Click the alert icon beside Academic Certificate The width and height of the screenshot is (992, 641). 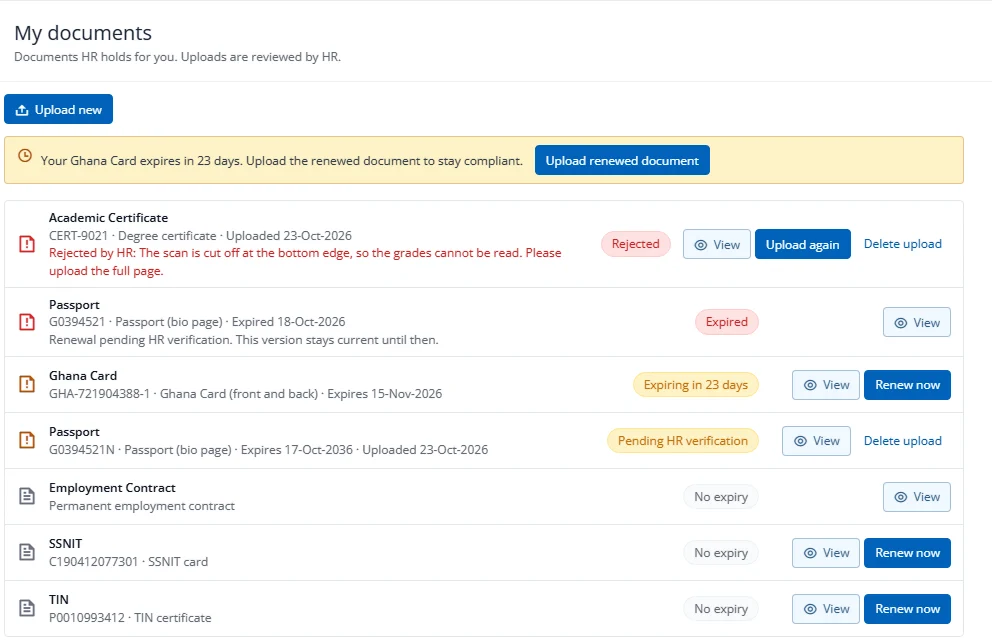point(27,244)
